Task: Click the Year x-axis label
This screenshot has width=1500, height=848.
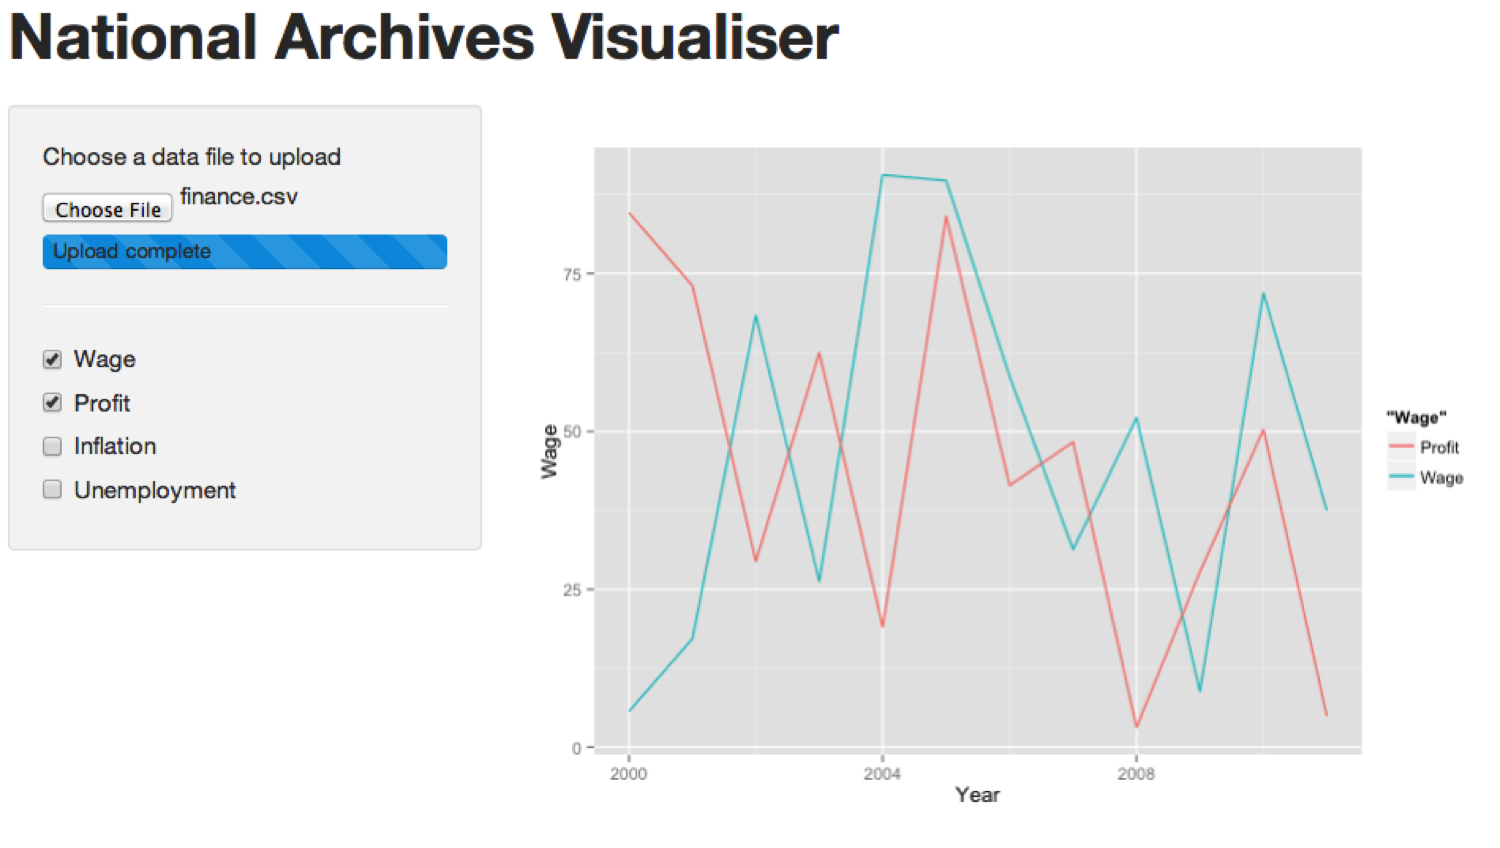Action: coord(977,794)
